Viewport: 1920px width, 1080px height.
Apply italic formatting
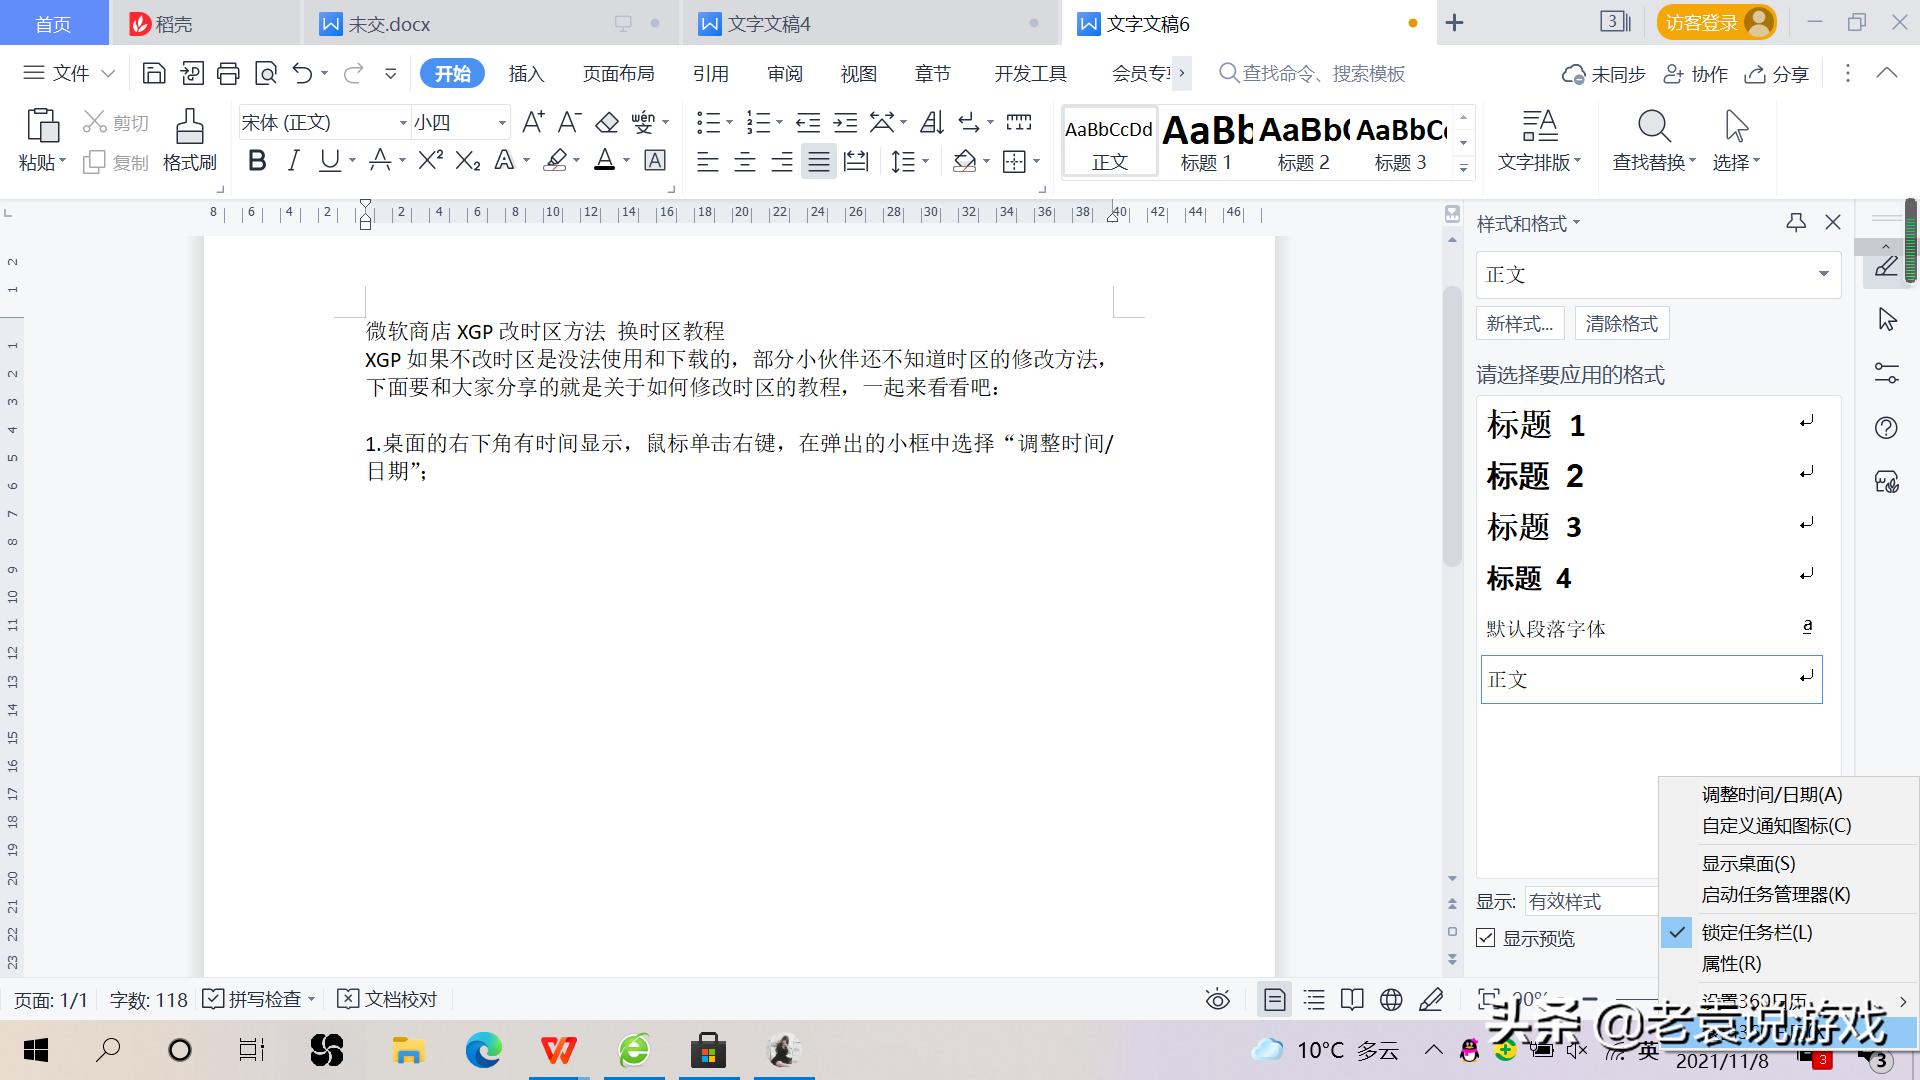coord(293,160)
